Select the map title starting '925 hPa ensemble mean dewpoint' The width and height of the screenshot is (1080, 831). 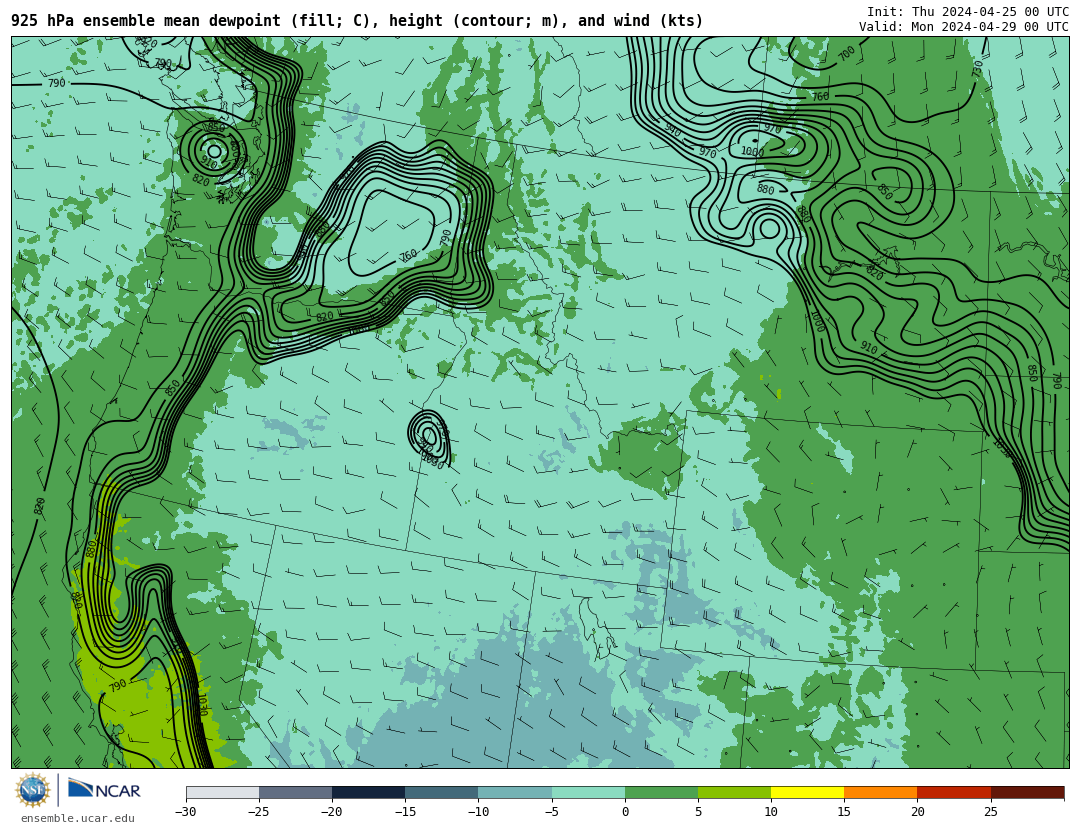pyautogui.click(x=357, y=21)
